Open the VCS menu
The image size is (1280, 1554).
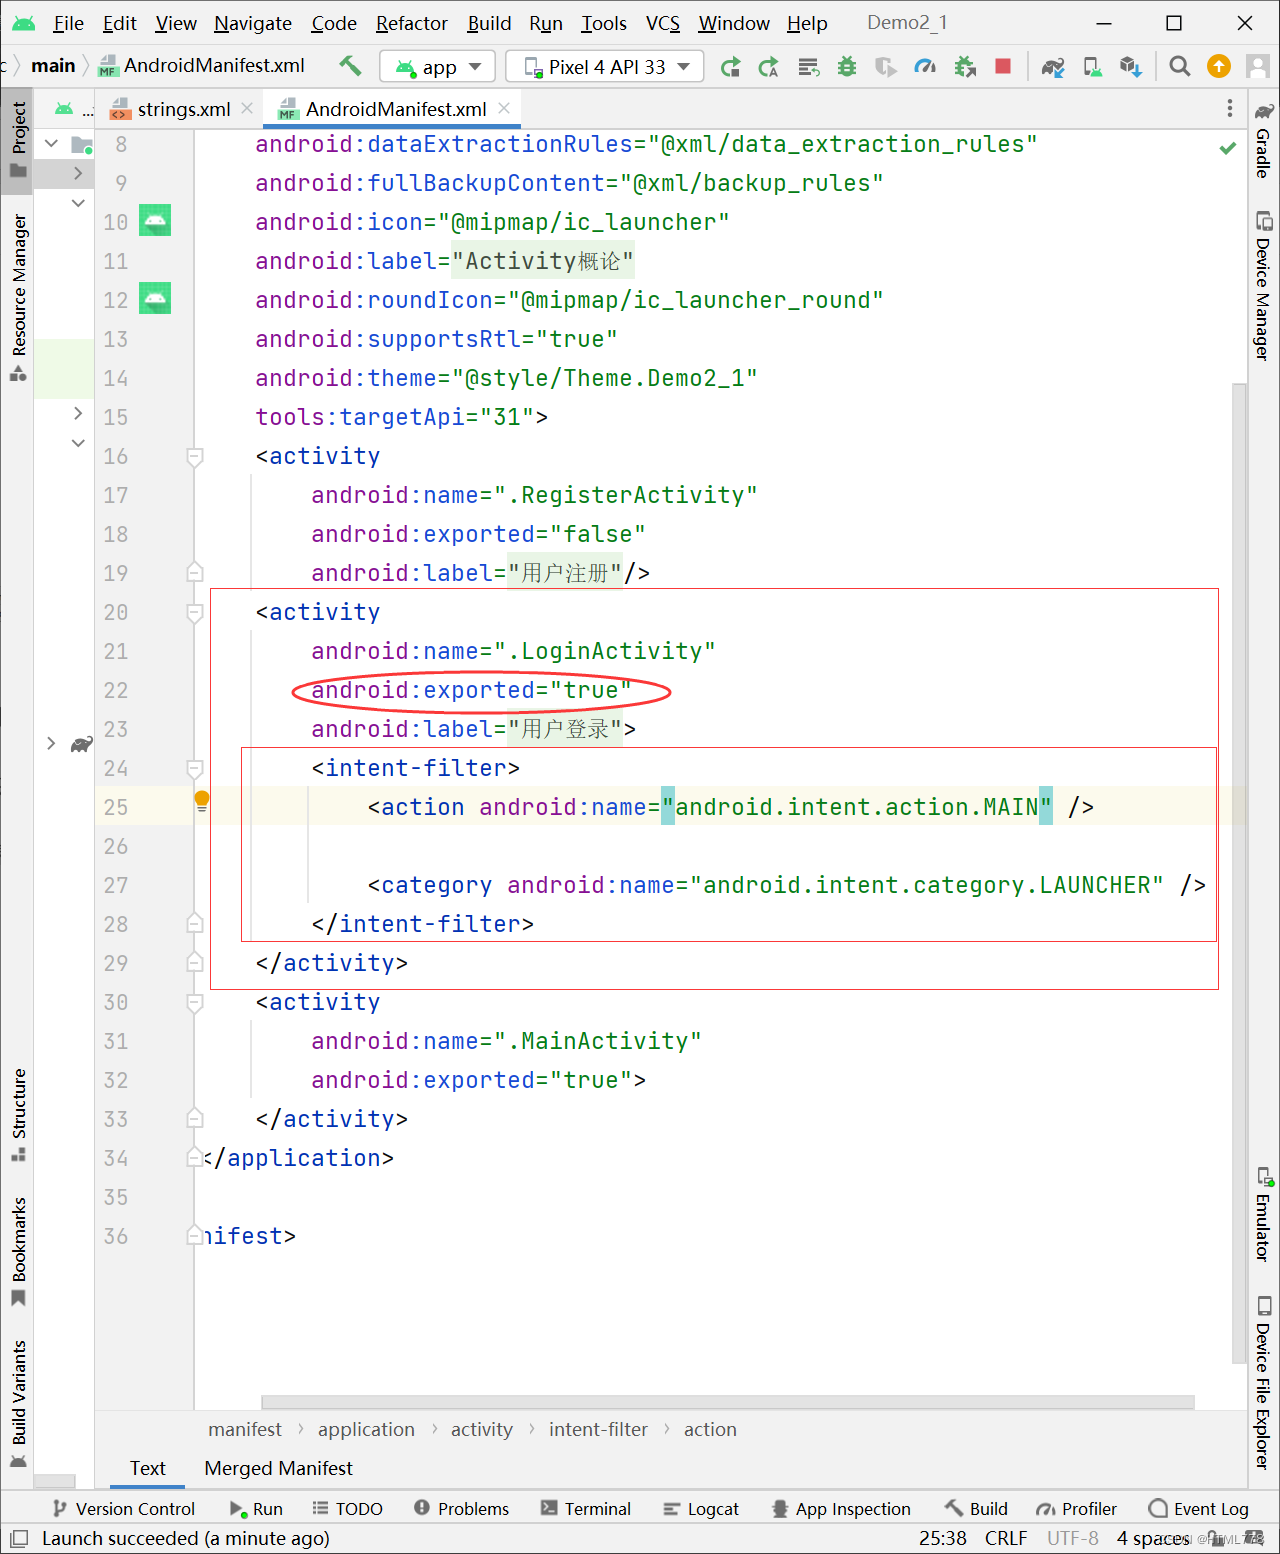click(663, 23)
